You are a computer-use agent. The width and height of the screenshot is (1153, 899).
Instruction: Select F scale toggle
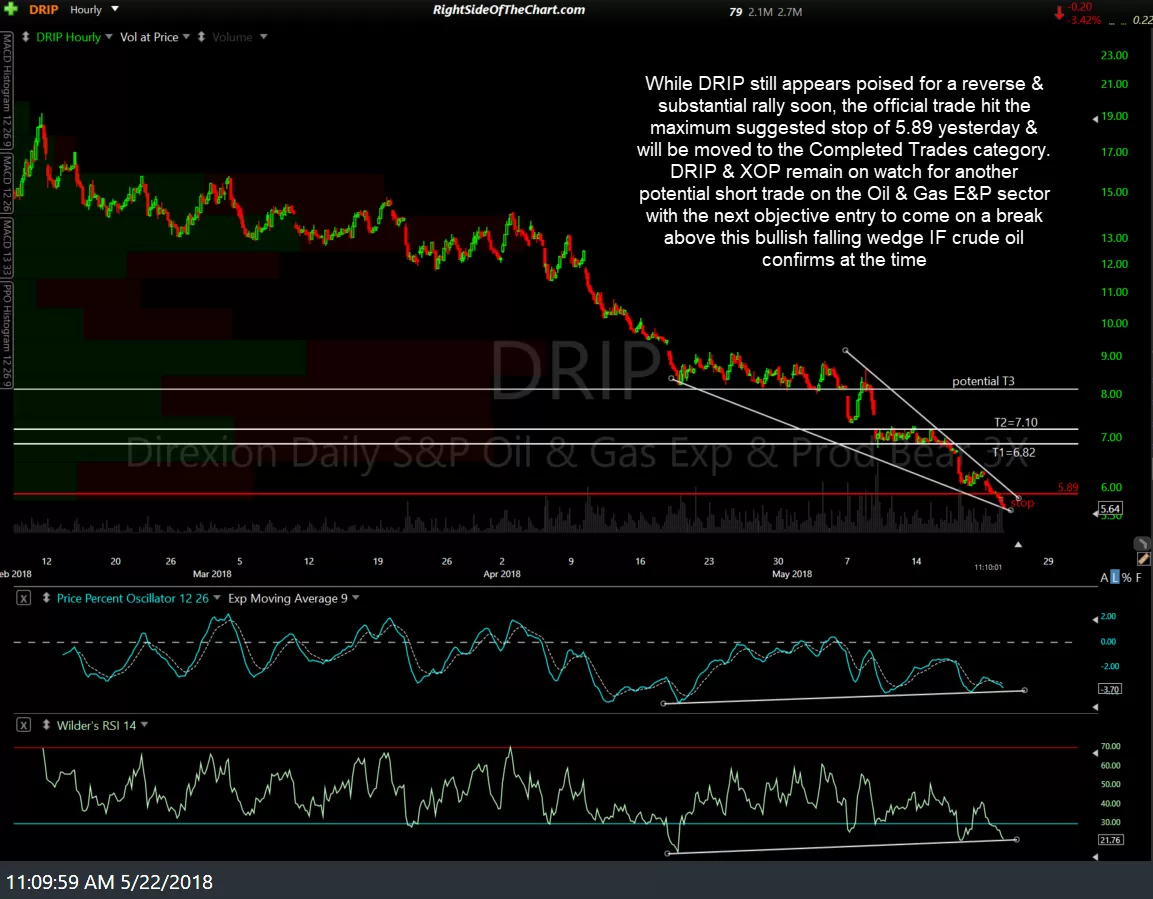pyautogui.click(x=1138, y=578)
